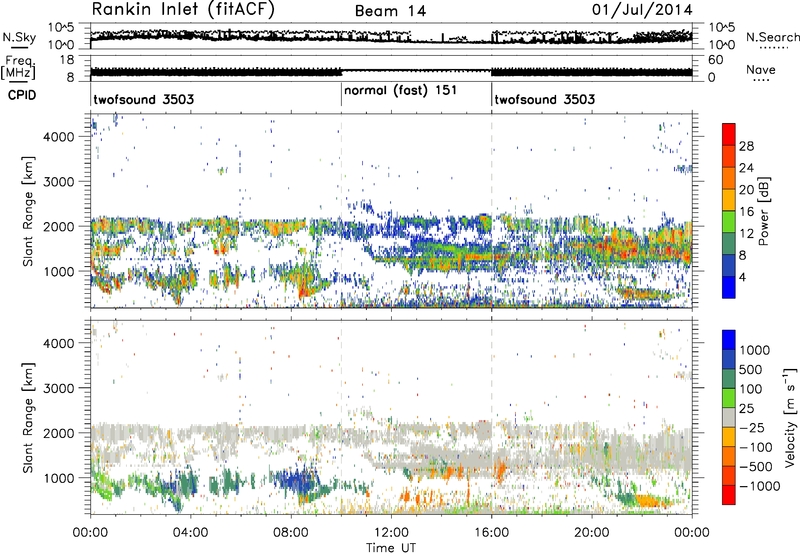Click the '-1000' velocity scale value
The width and height of the screenshot is (800, 554).
click(759, 486)
